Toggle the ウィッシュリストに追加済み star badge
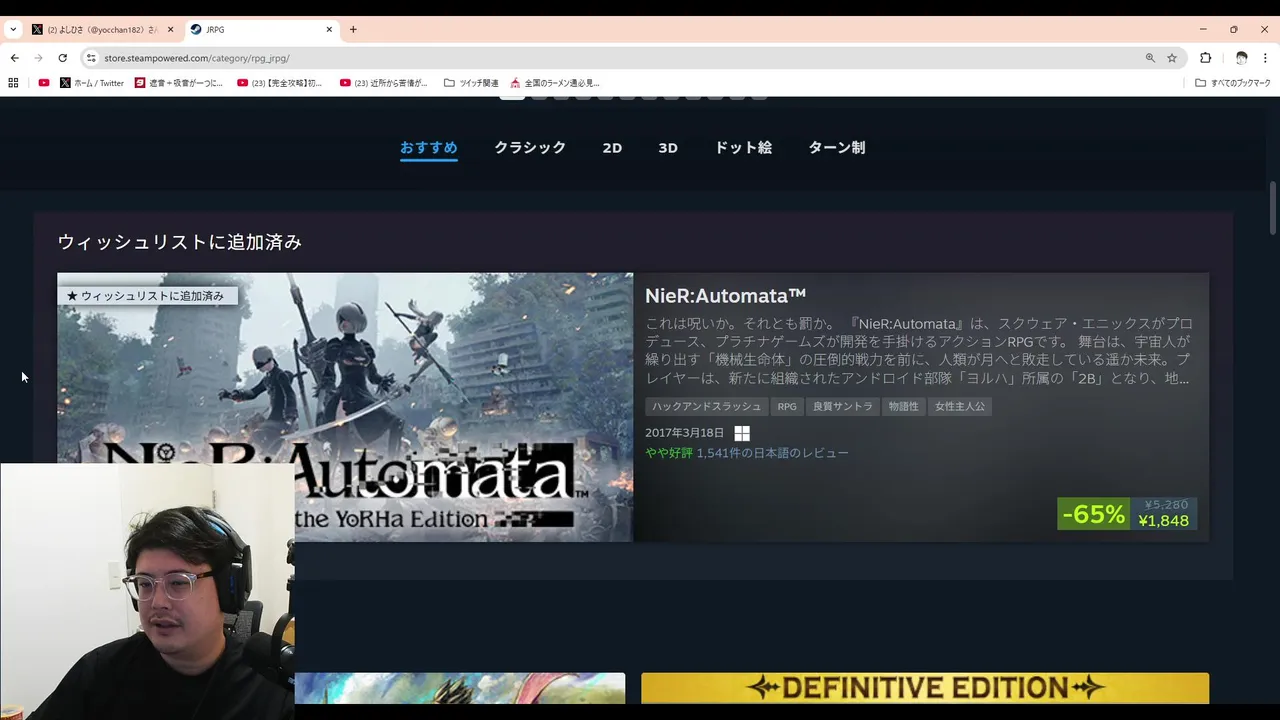The image size is (1280, 720). click(147, 296)
